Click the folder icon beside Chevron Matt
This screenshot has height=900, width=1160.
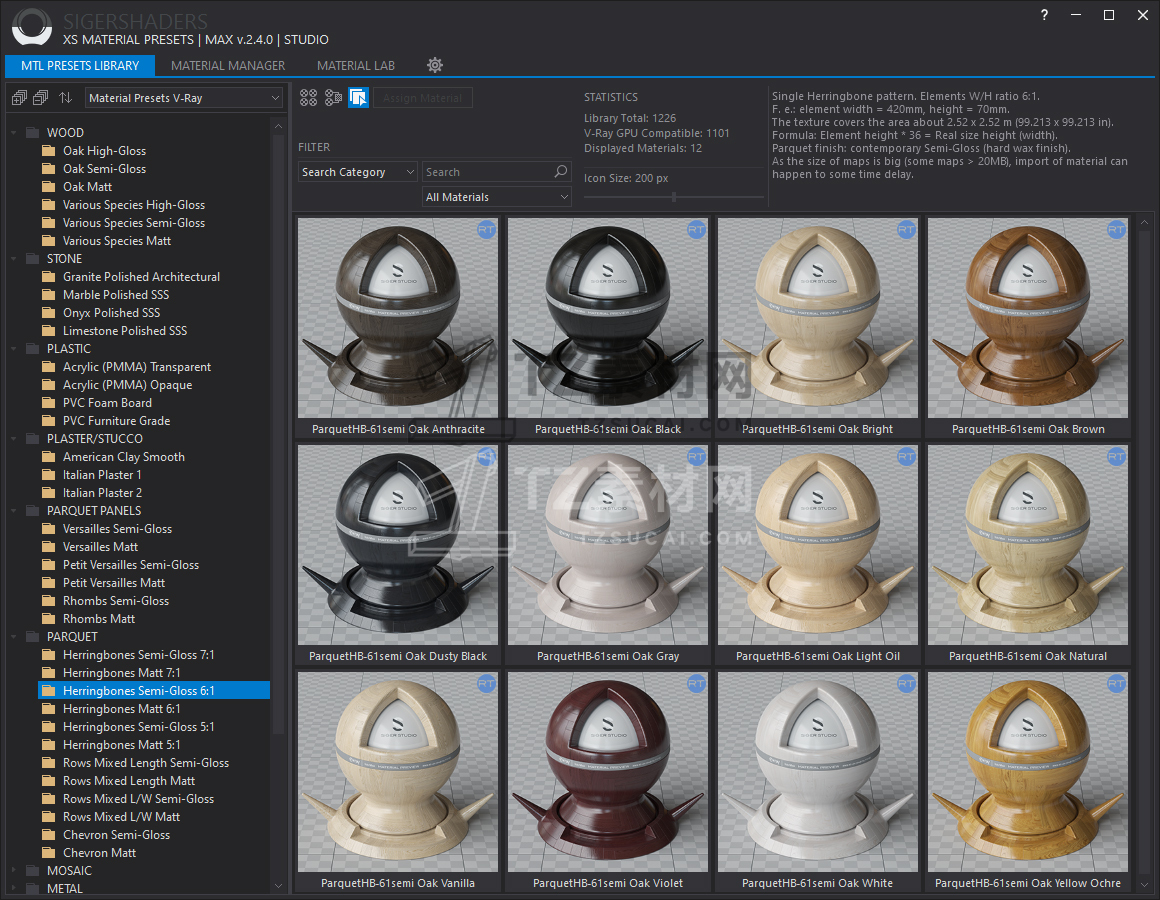pos(49,853)
